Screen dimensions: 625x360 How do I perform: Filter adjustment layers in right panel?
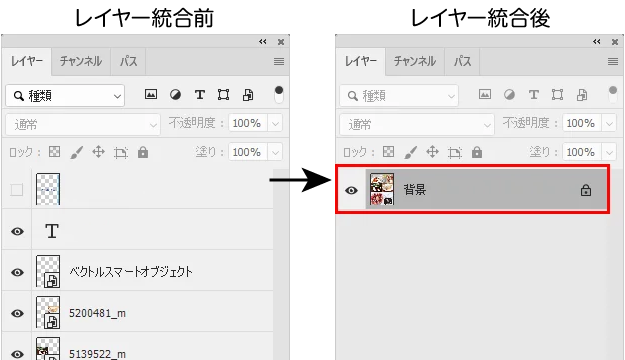click(509, 94)
